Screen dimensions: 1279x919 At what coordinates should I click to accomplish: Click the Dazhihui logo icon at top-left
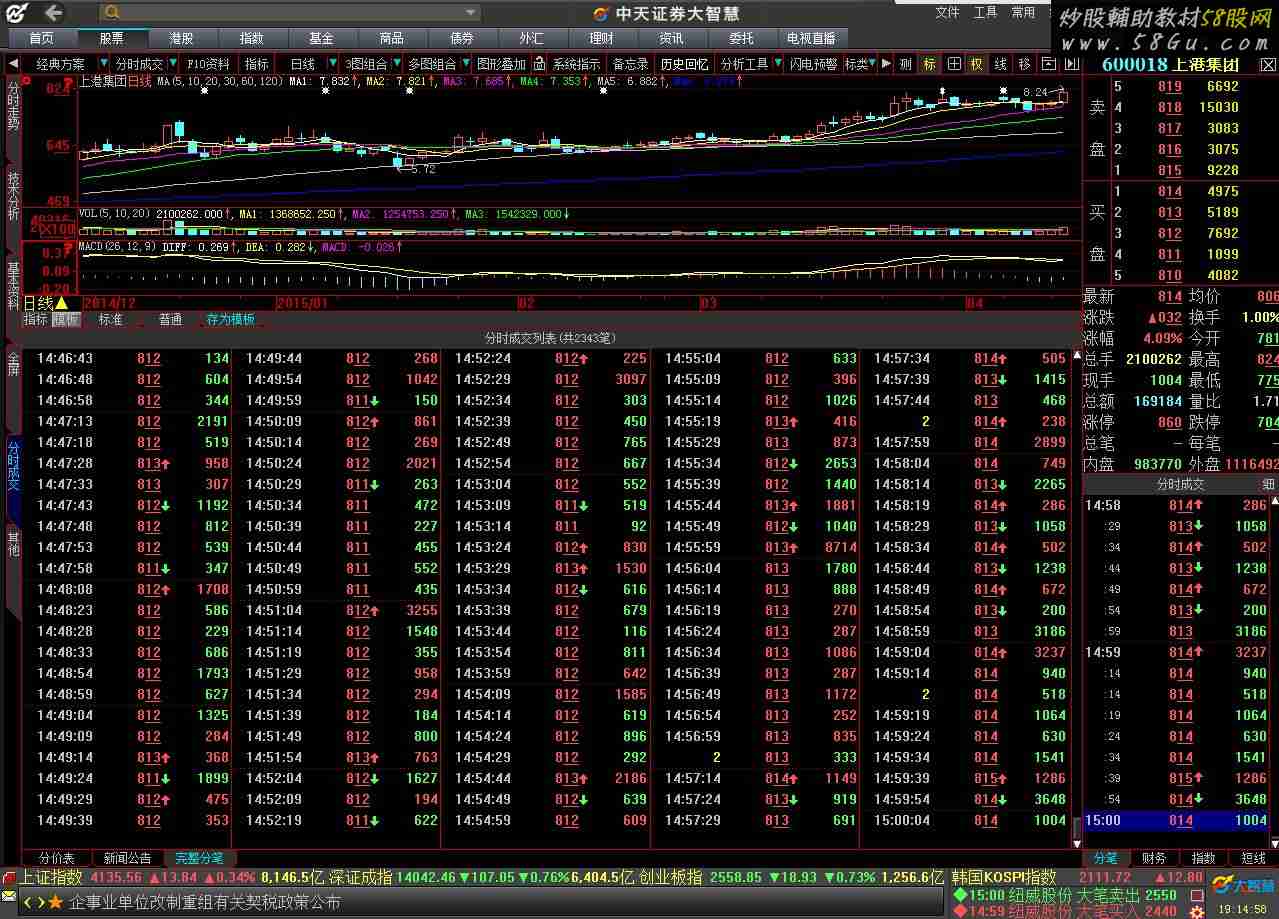click(17, 13)
